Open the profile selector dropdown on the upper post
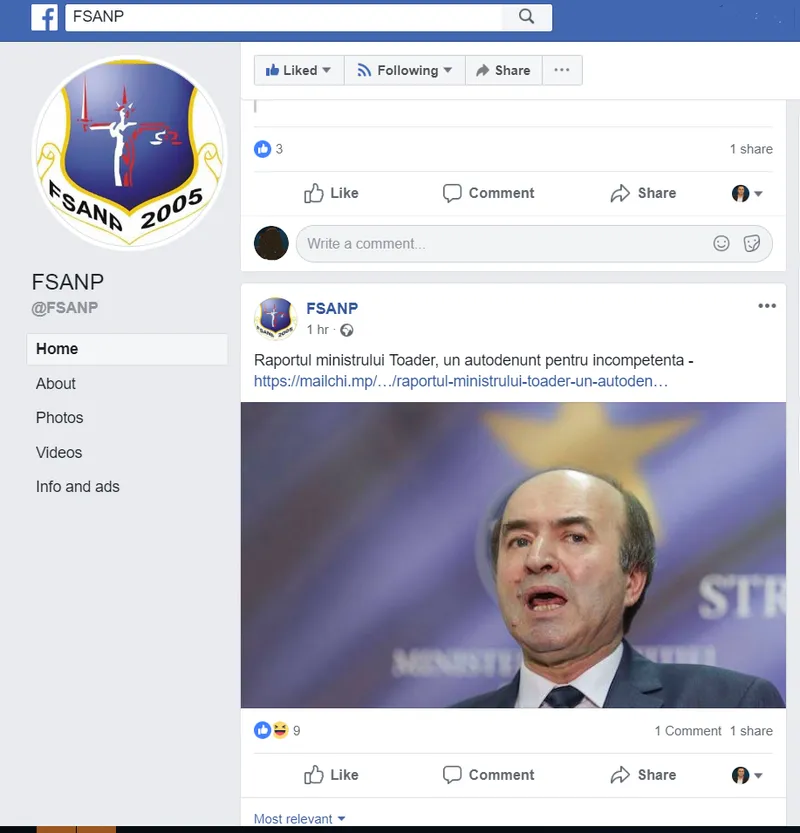 747,193
